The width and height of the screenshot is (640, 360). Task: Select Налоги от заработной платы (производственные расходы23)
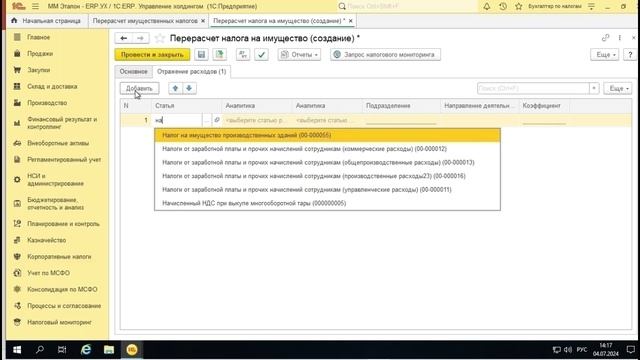[327, 176]
